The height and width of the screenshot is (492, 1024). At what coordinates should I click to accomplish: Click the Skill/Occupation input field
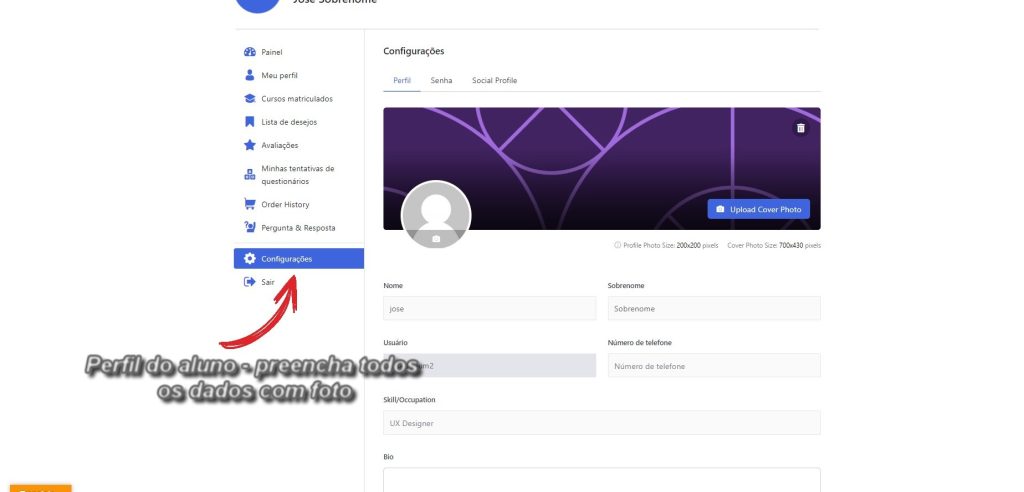tap(601, 423)
